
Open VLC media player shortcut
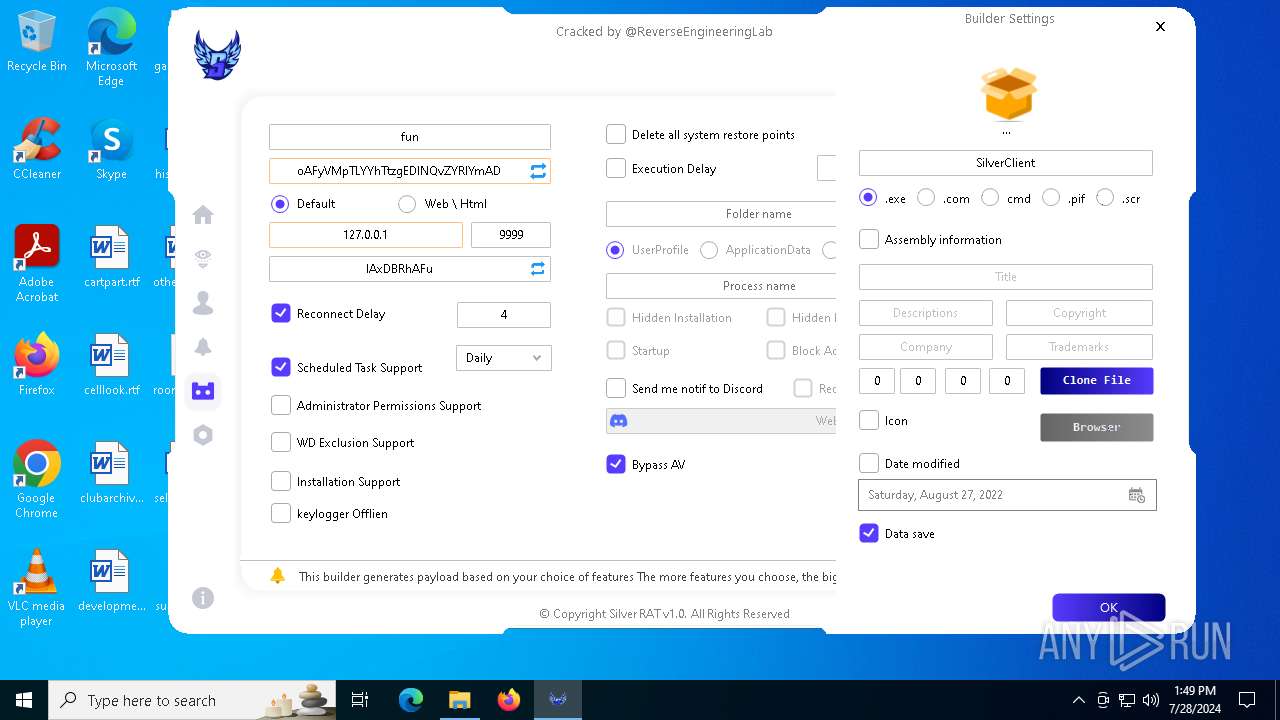[37, 588]
